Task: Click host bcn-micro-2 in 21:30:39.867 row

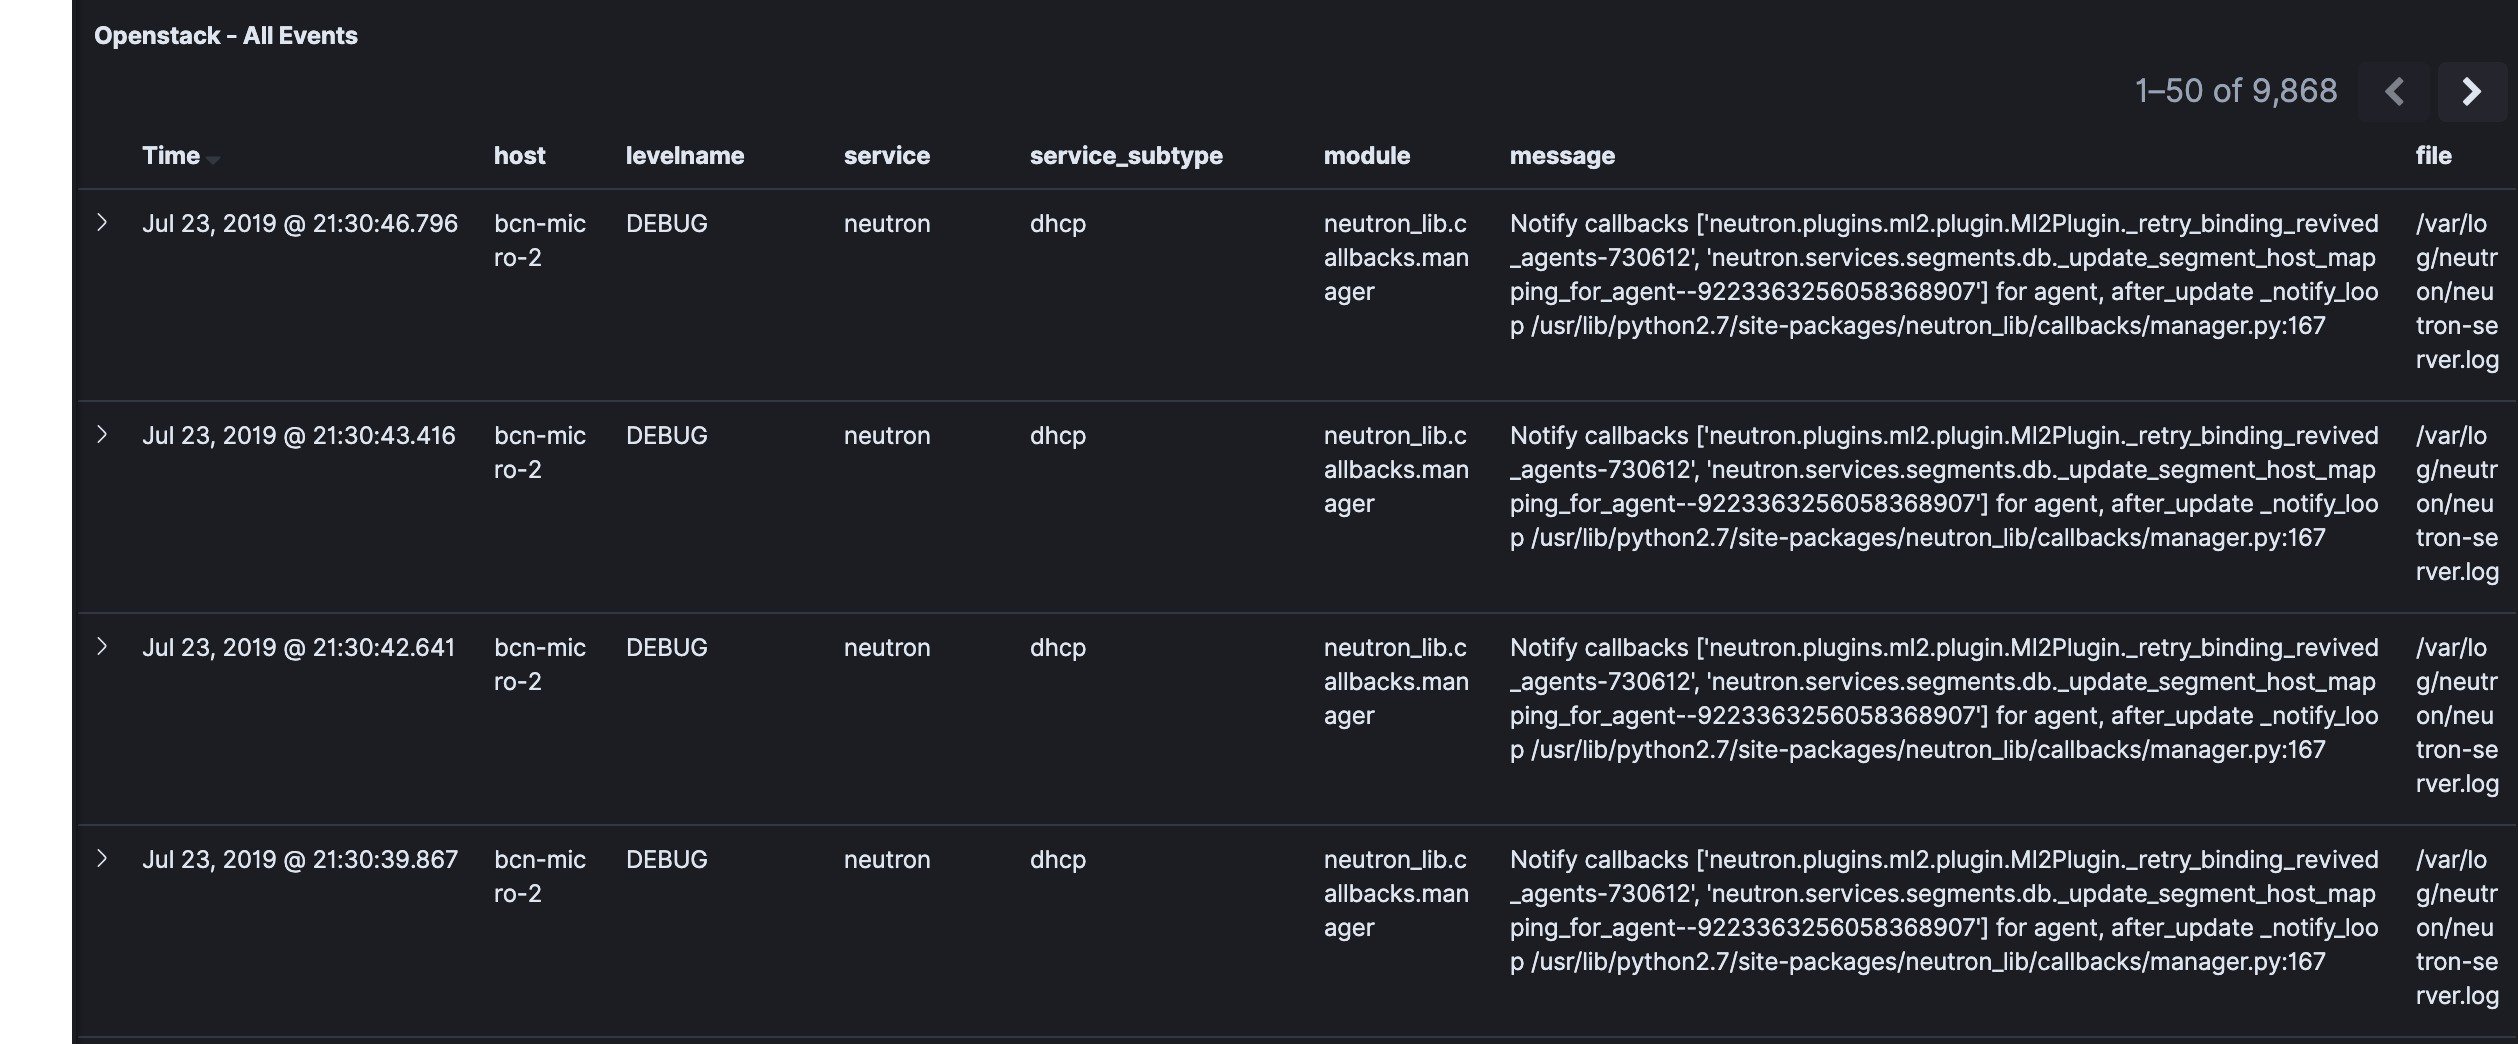Action: pyautogui.click(x=540, y=876)
